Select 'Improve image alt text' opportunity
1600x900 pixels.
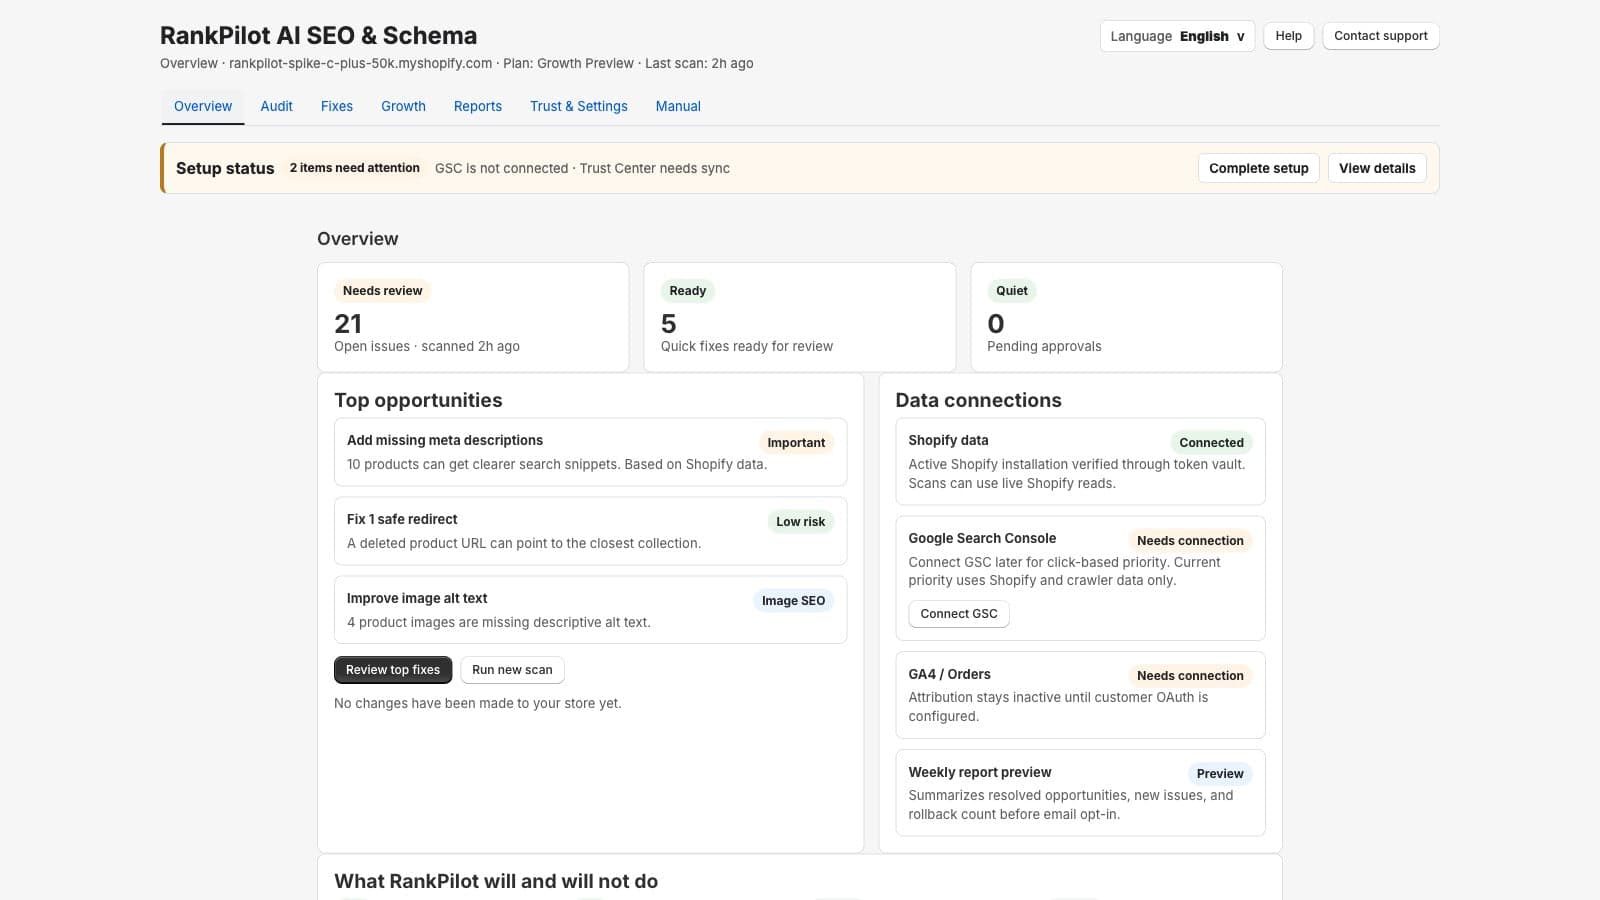click(x=590, y=610)
